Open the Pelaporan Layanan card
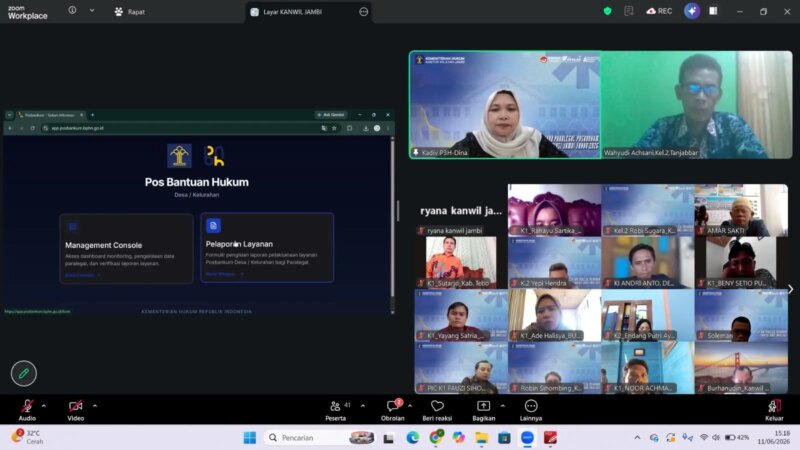Image resolution: width=800 pixels, height=450 pixels. click(267, 247)
